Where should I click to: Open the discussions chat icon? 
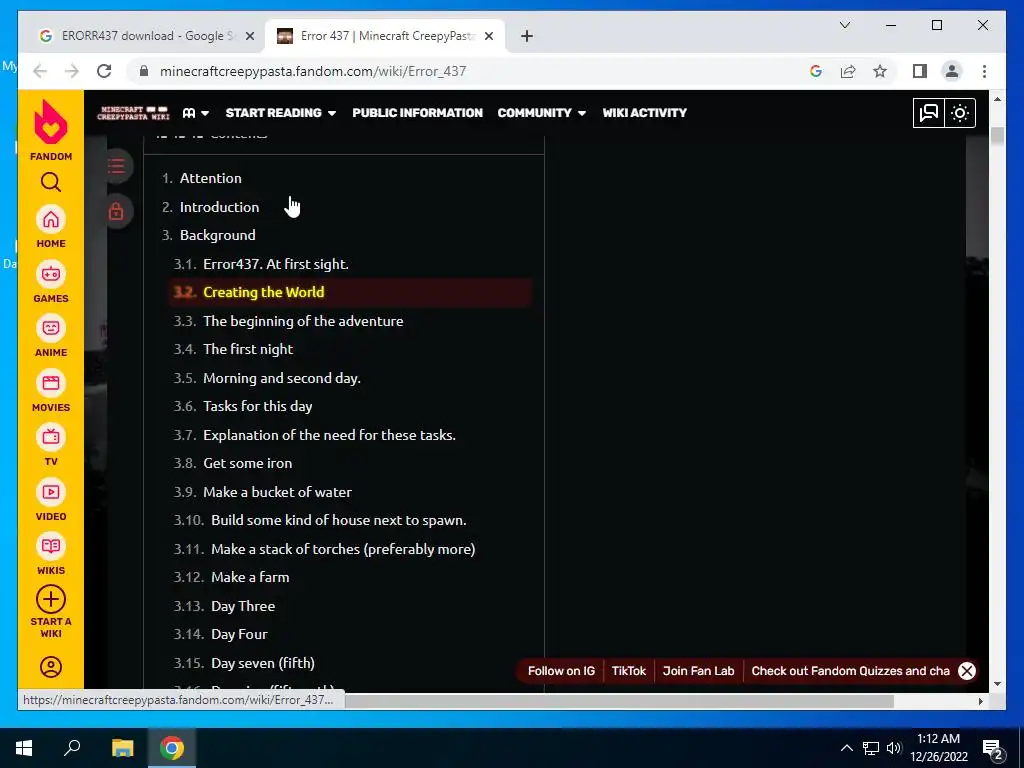click(x=928, y=113)
